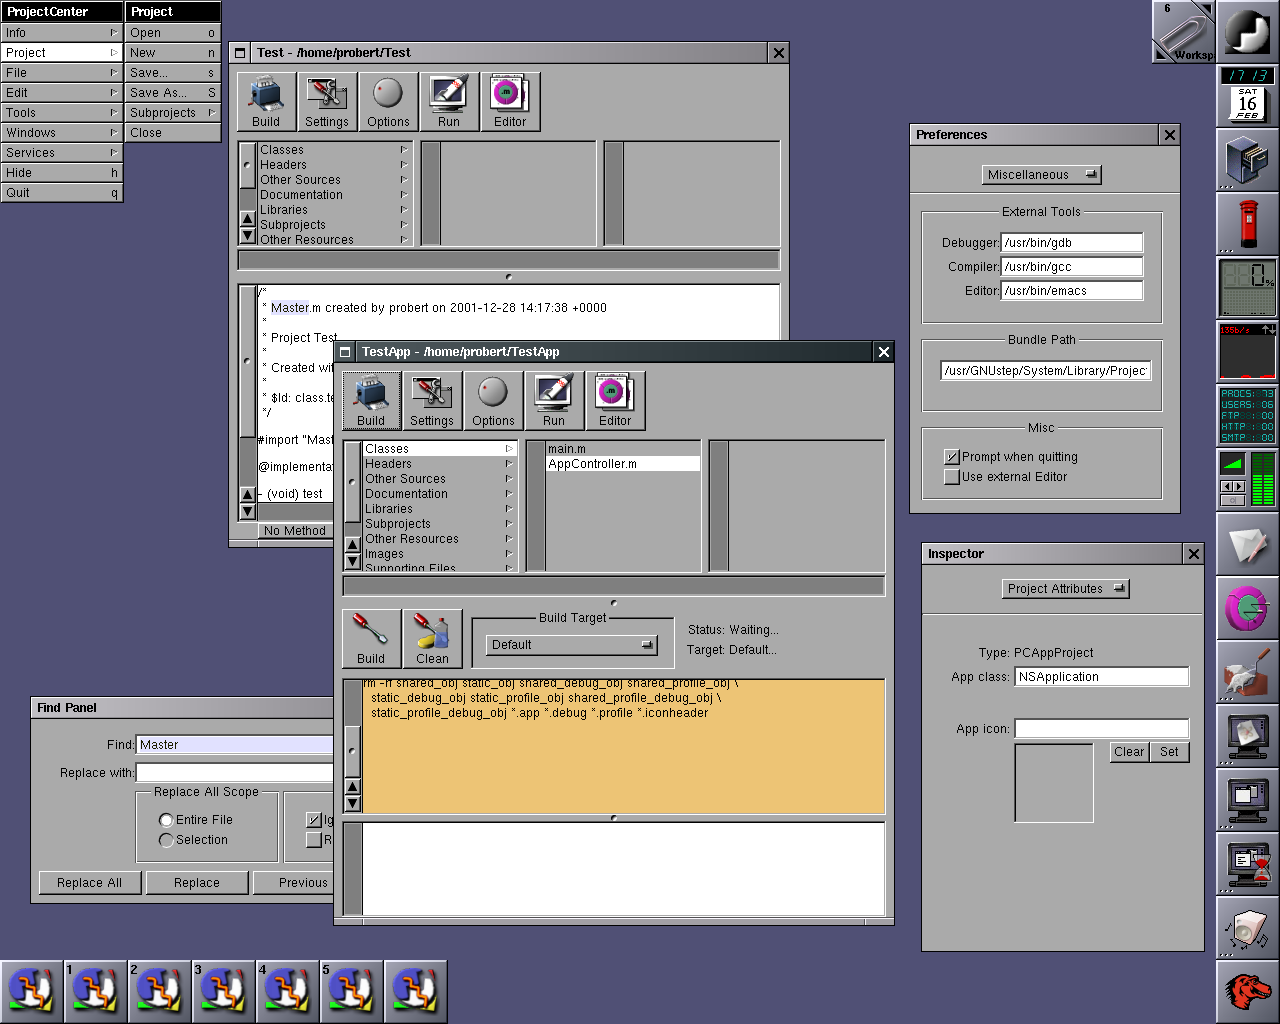Open the Tools menu in ProjectCenter
1280x1024 pixels.
[61, 113]
